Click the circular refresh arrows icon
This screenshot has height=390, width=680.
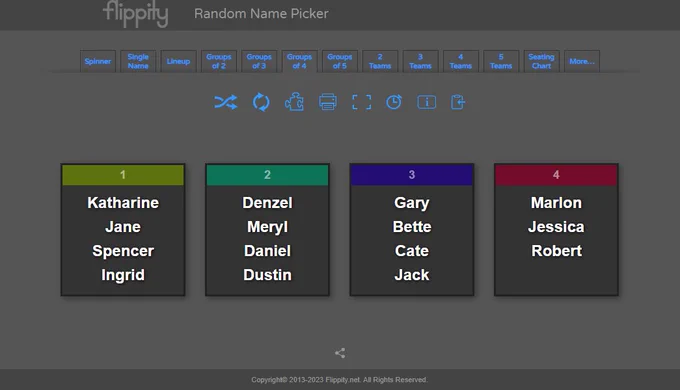pos(261,102)
